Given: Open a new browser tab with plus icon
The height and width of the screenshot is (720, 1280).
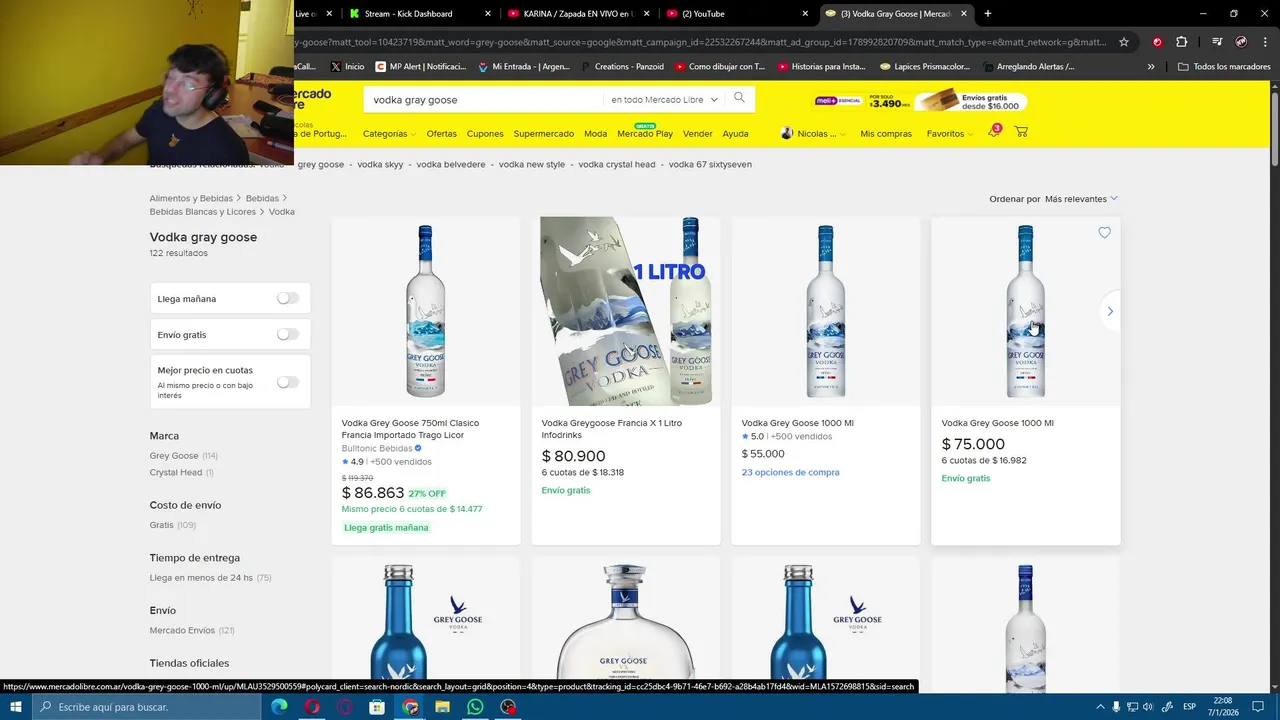Looking at the screenshot, I should 988,14.
